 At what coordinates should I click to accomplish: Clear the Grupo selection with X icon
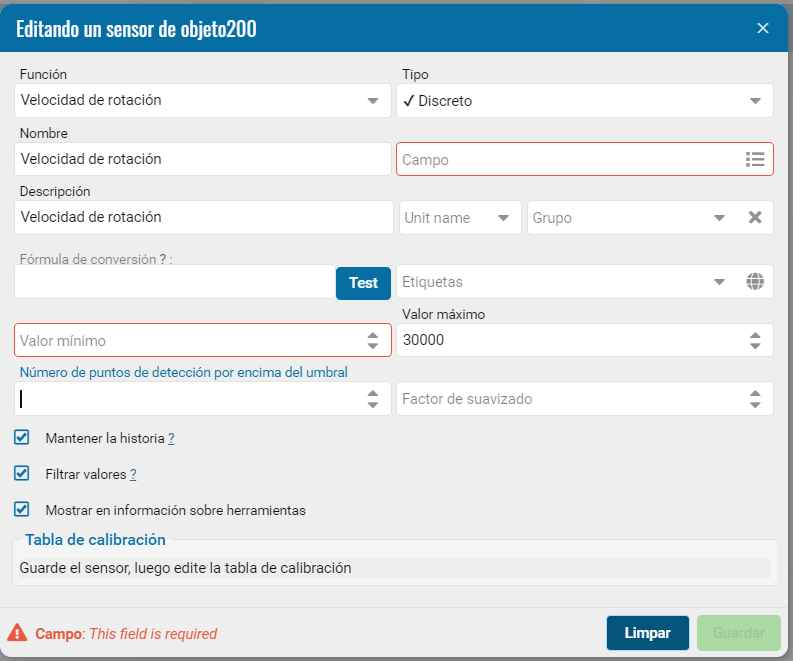click(755, 217)
